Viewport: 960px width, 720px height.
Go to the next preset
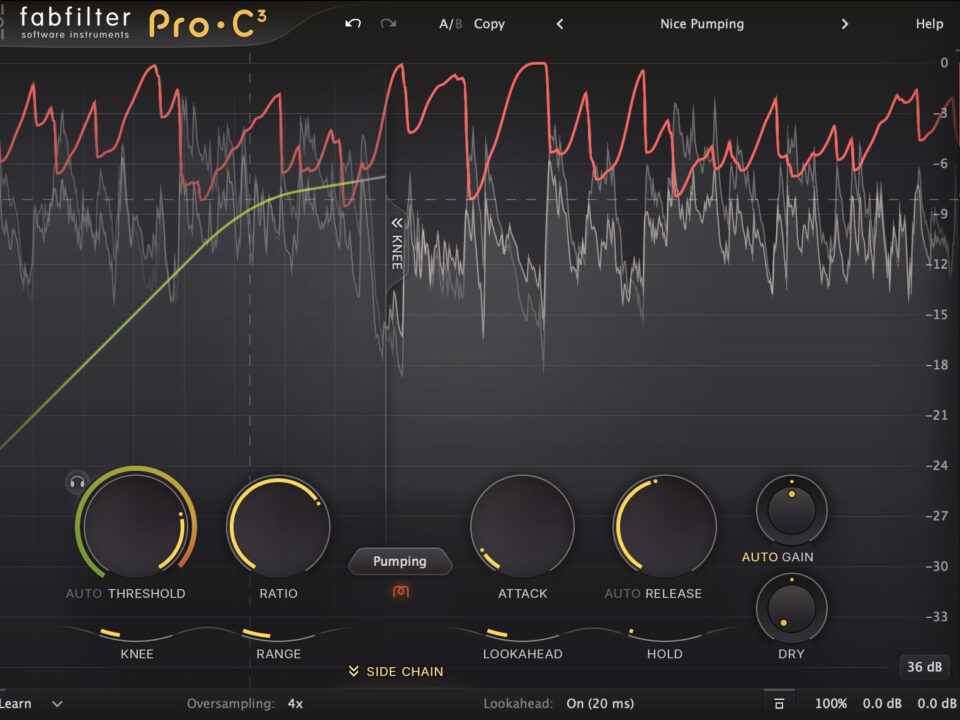pos(845,24)
